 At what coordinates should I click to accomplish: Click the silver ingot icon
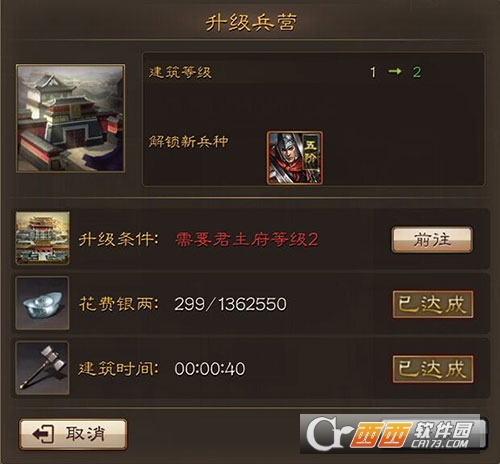coord(43,303)
